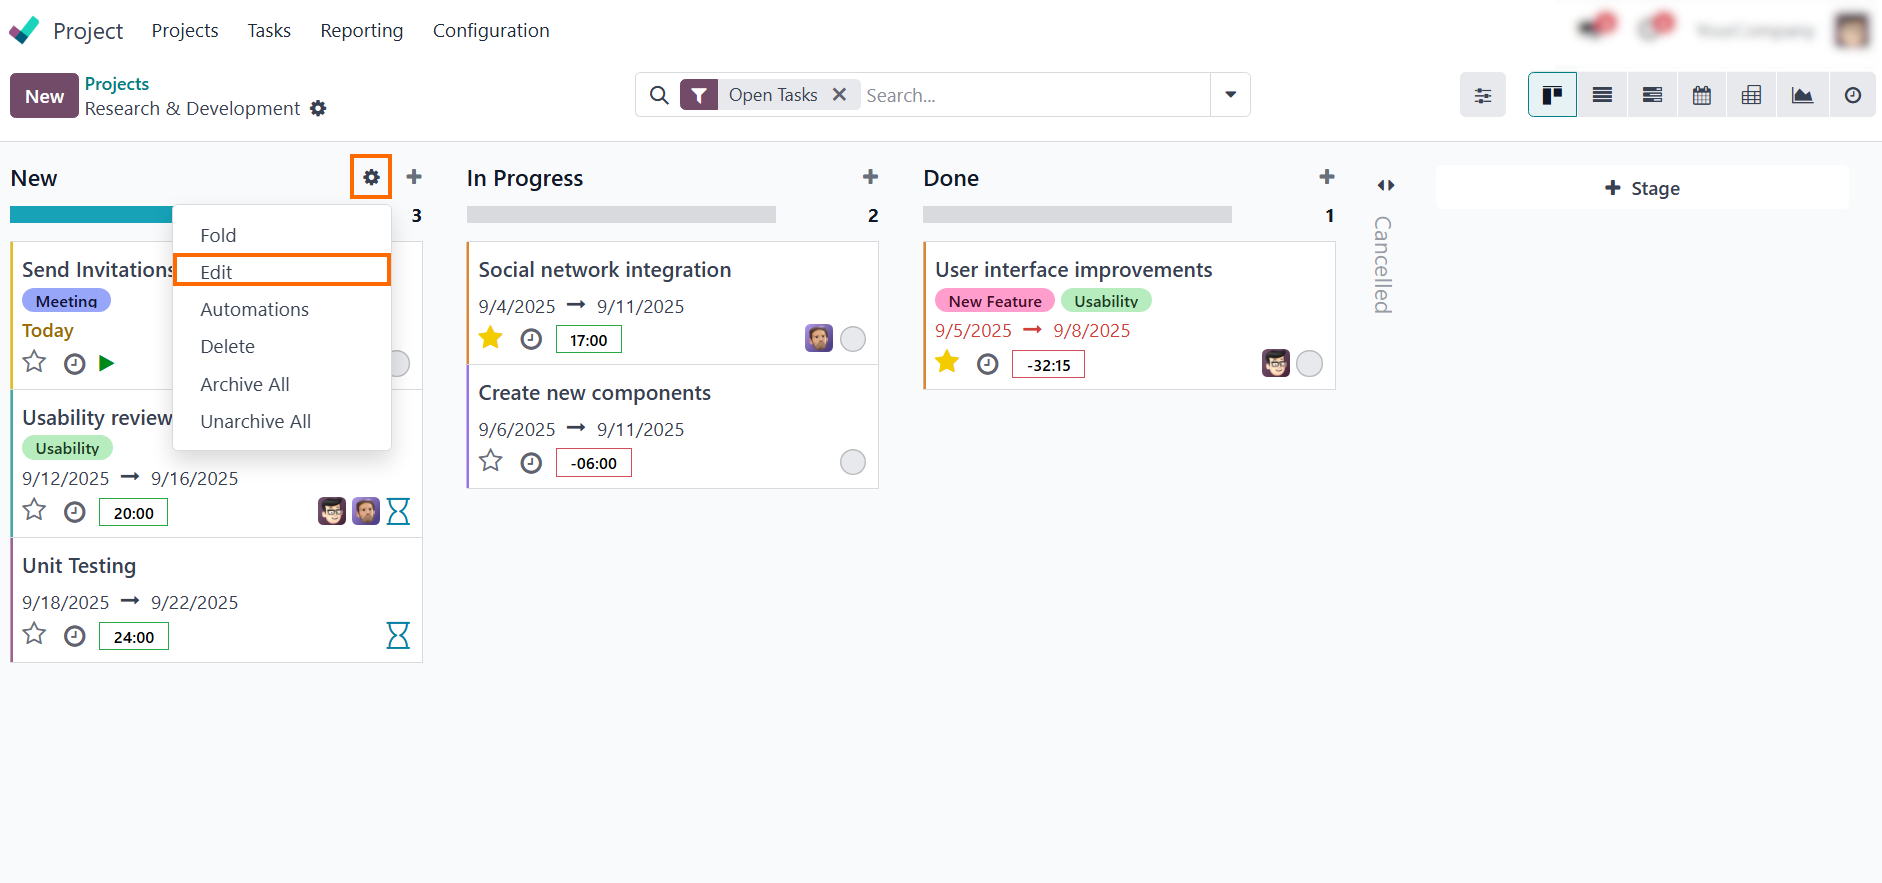Unfold the Cancelled column
Viewport: 1882px width, 883px height.
tap(1385, 186)
